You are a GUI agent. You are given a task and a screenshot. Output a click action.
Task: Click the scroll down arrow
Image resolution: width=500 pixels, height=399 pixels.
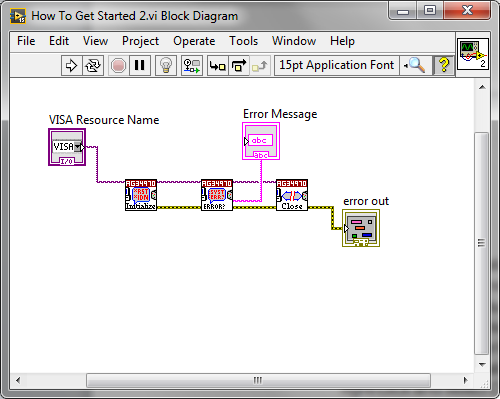pos(482,365)
